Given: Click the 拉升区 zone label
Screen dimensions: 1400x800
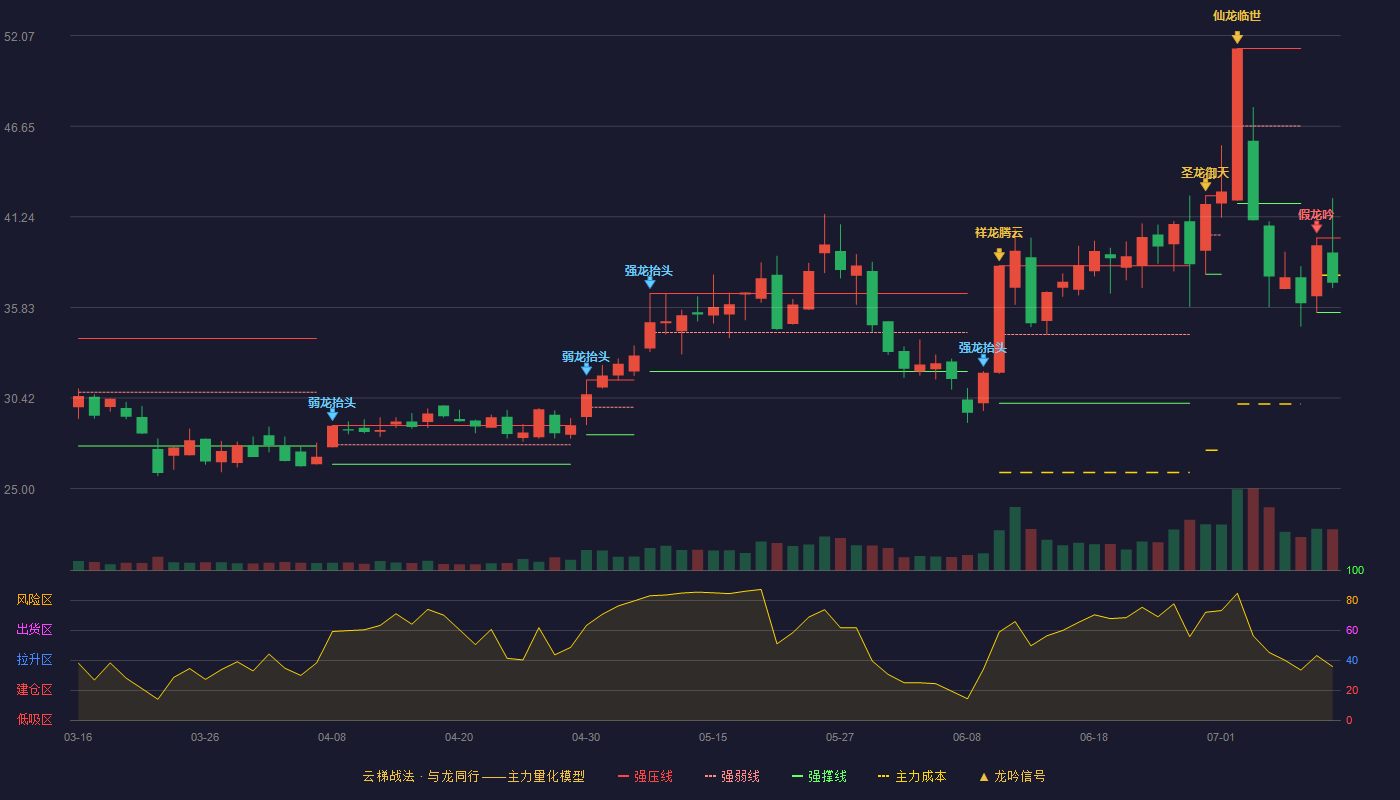Looking at the screenshot, I should [34, 660].
